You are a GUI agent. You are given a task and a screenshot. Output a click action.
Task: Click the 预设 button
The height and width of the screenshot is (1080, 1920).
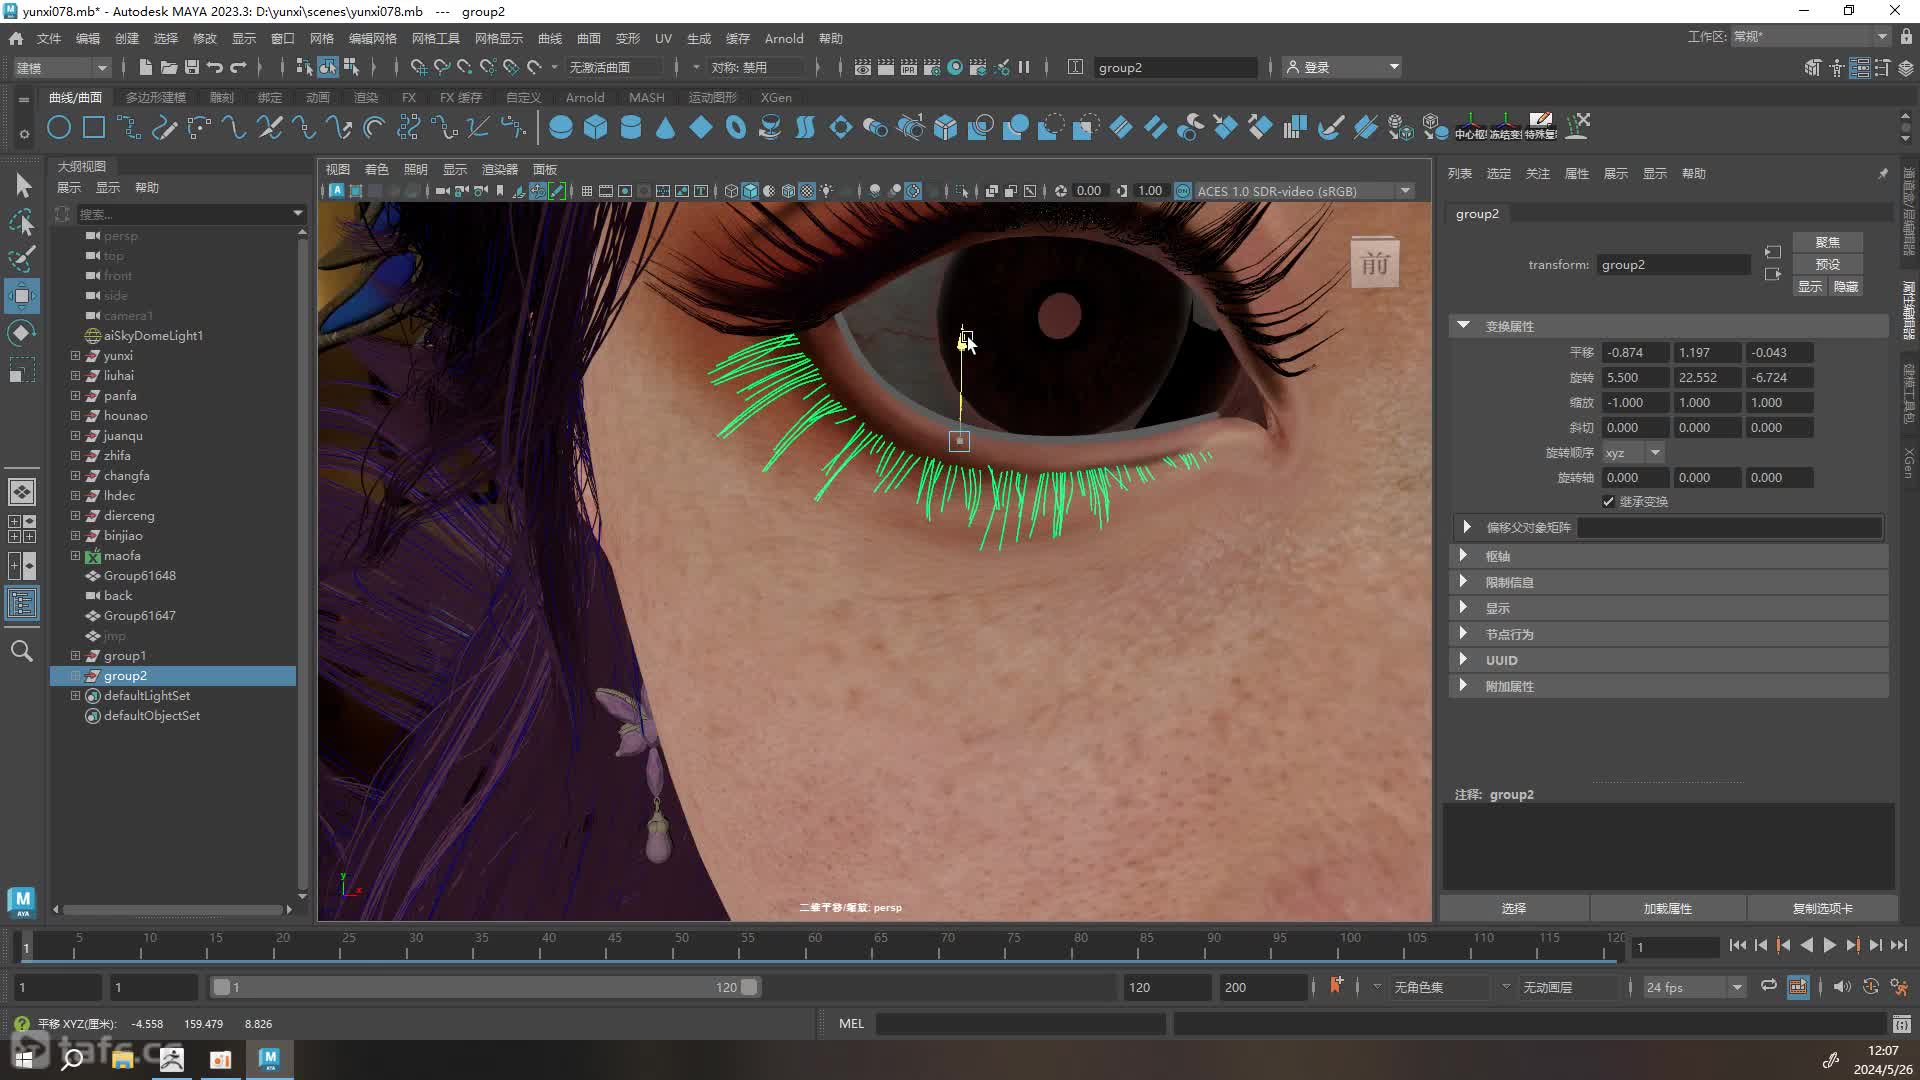1827,264
